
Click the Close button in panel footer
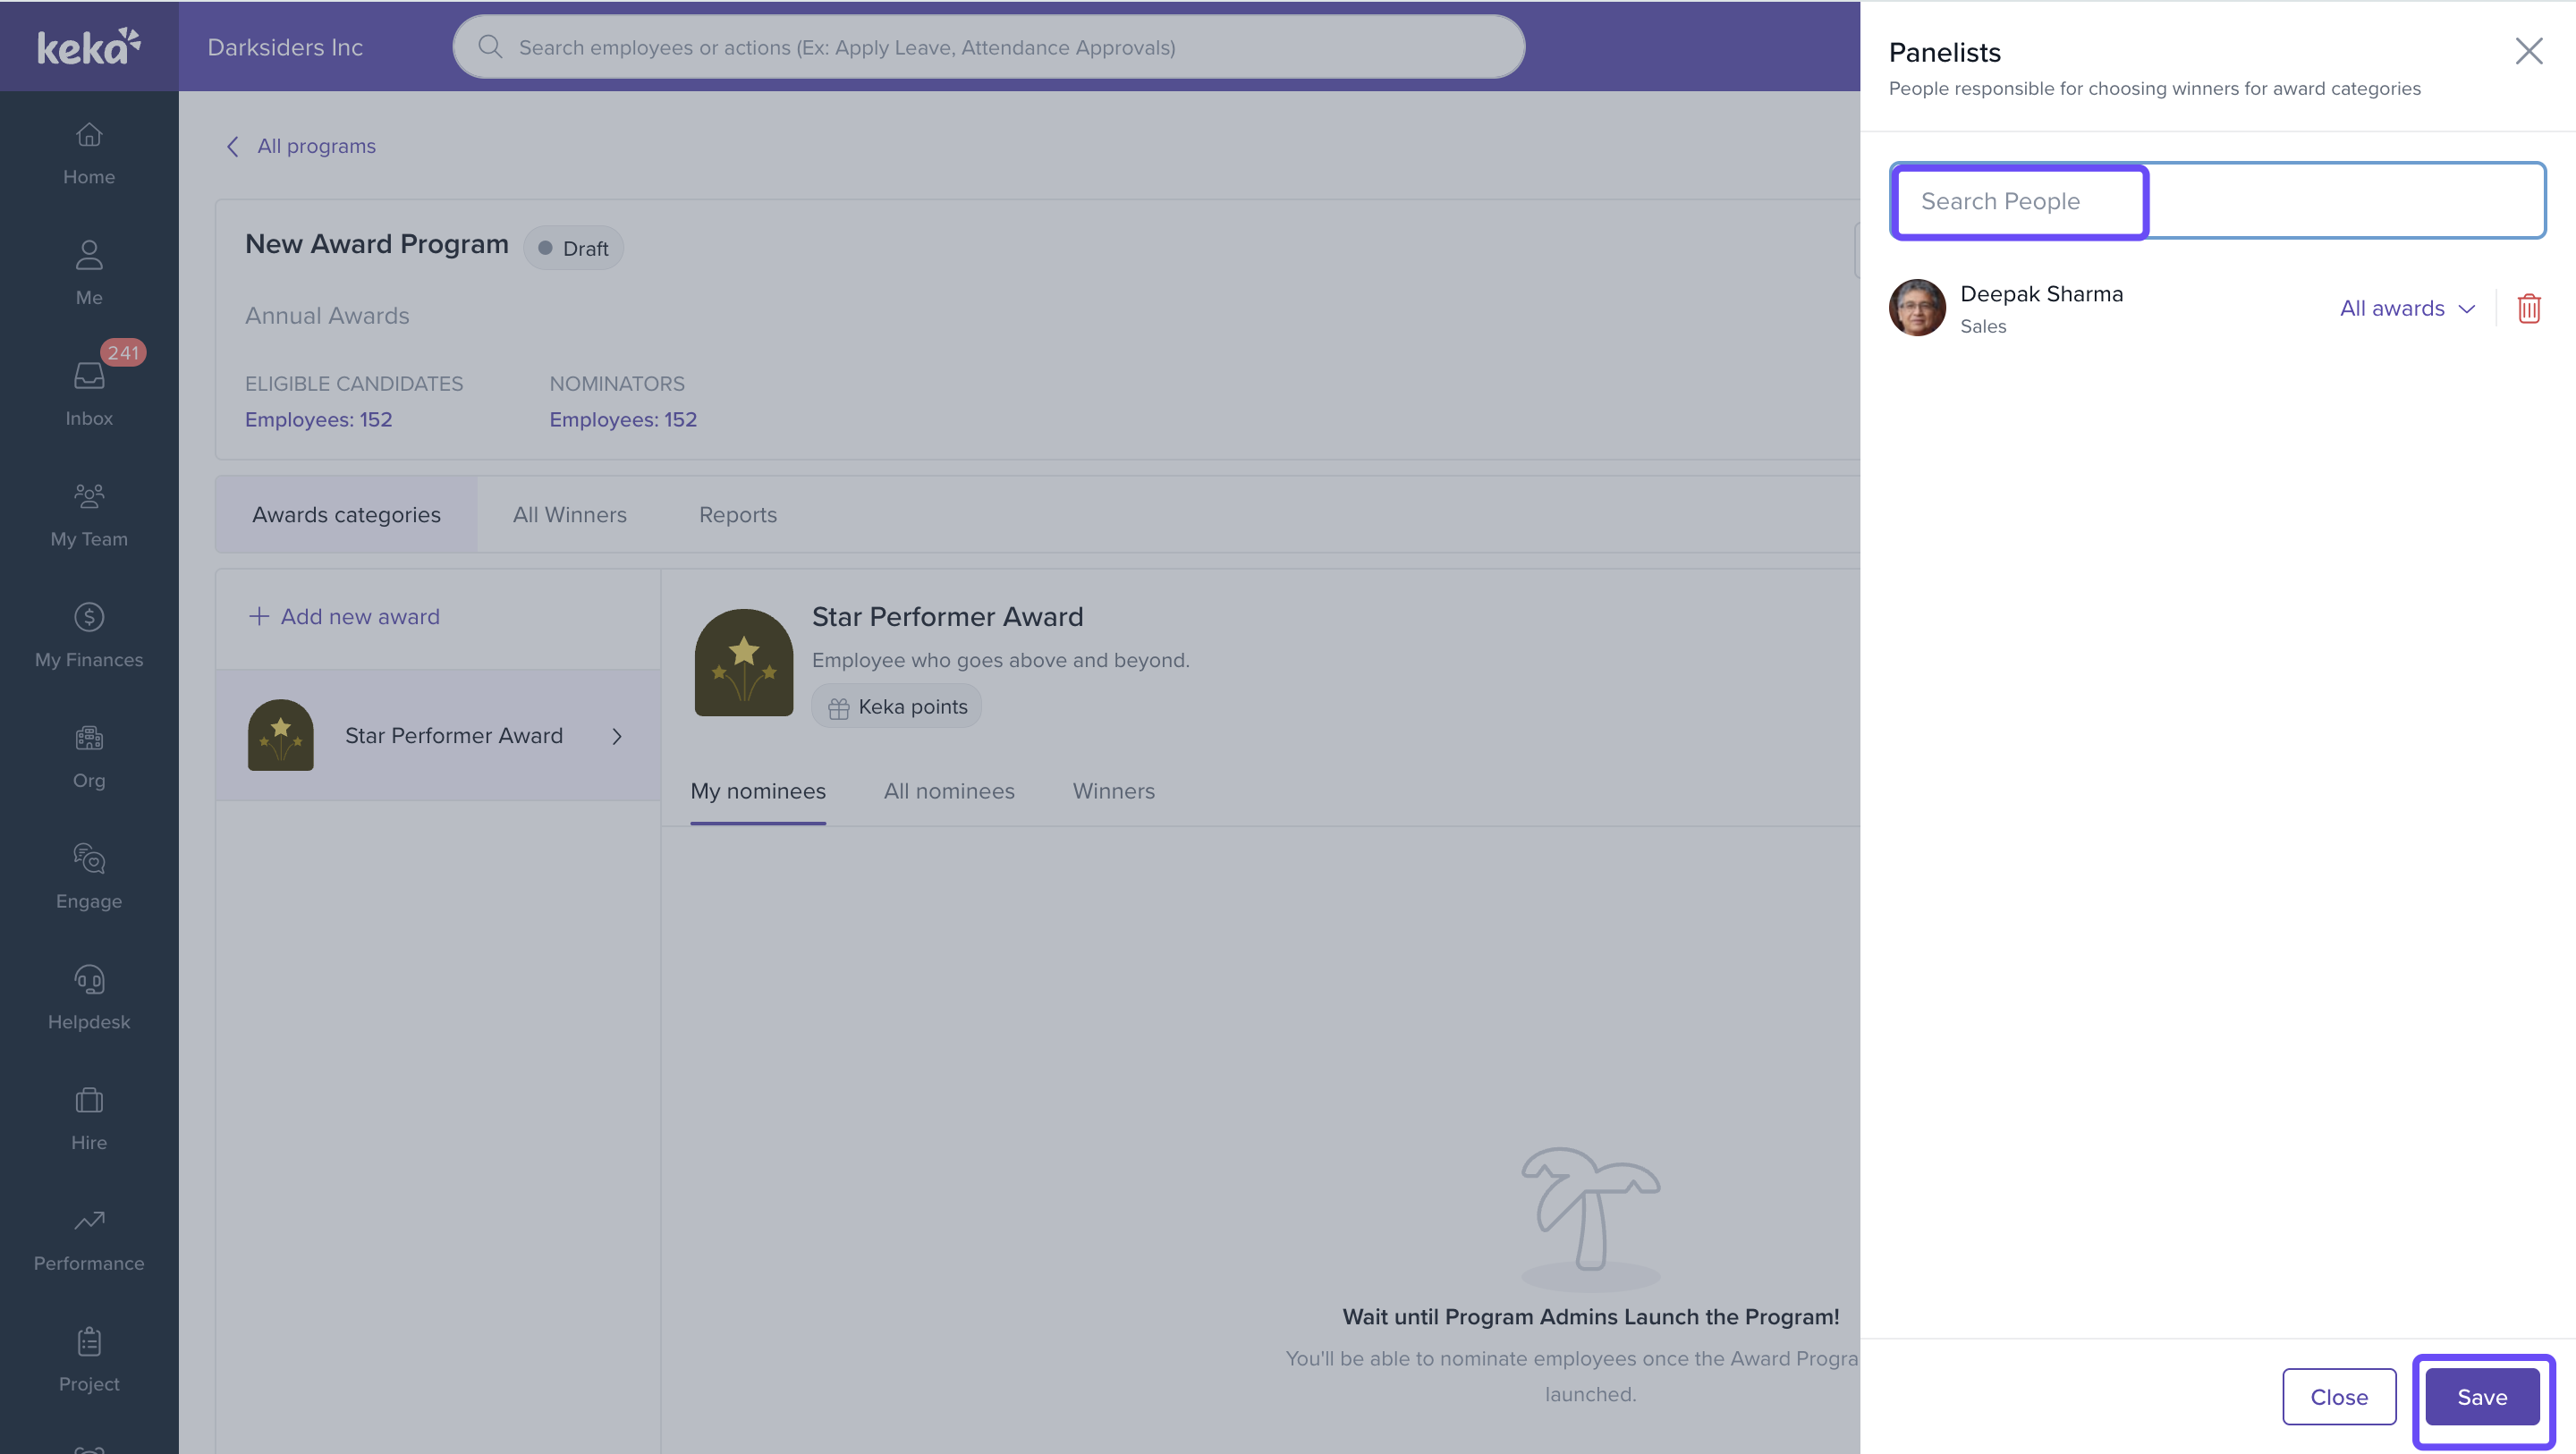2338,1396
